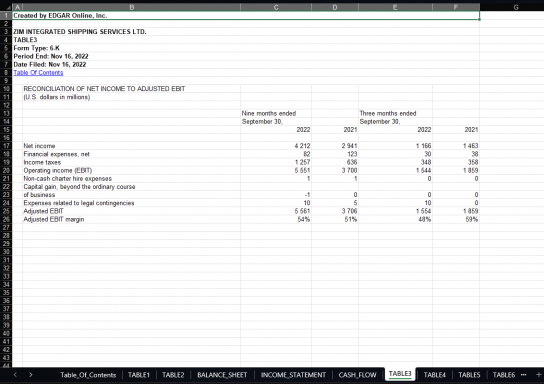The width and height of the screenshot is (544, 384).
Task: Click the 'Form Type: 6-K' cell
Action: tap(36, 48)
